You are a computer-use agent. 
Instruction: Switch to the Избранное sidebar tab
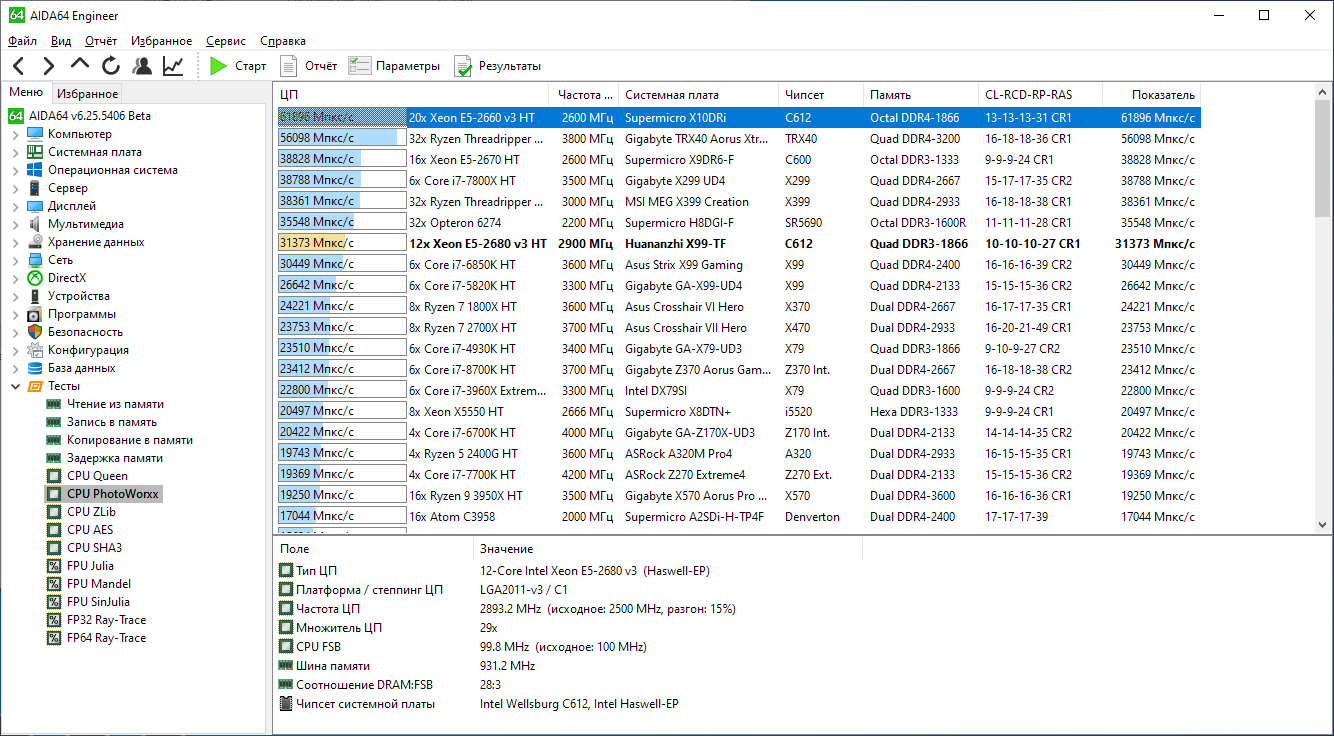(x=87, y=94)
